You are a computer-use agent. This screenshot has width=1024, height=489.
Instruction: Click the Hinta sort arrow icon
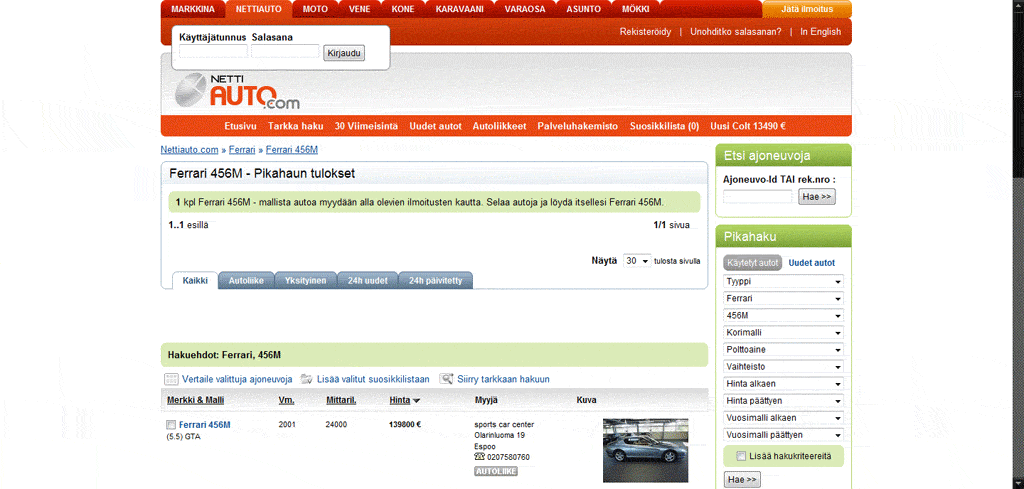(417, 401)
